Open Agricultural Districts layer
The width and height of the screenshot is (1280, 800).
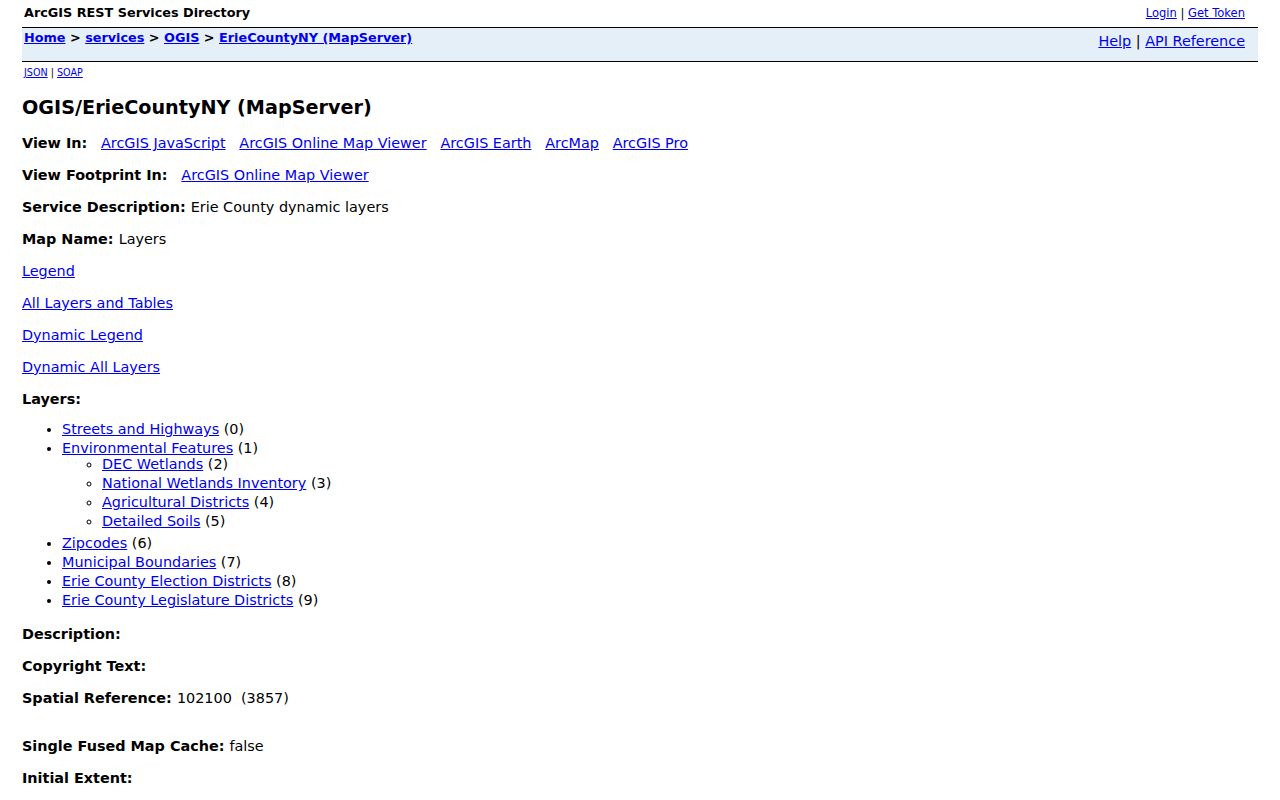[x=175, y=502]
